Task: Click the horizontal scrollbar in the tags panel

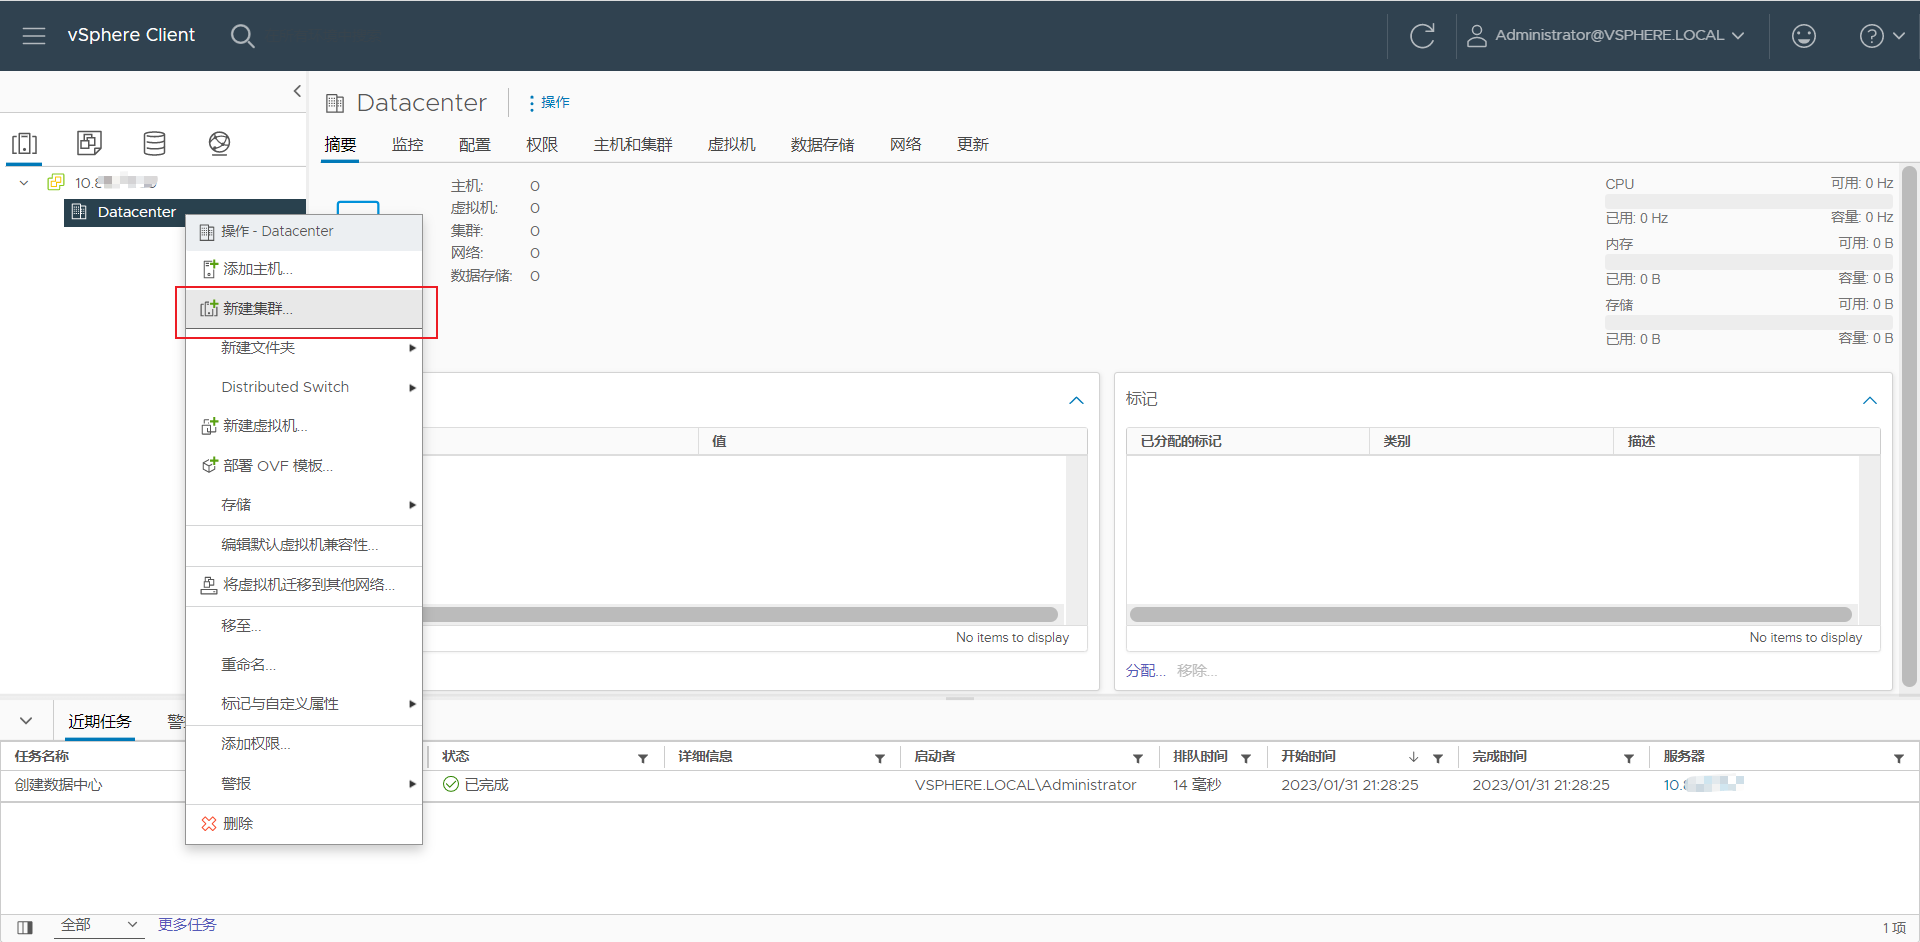Action: 1490,614
